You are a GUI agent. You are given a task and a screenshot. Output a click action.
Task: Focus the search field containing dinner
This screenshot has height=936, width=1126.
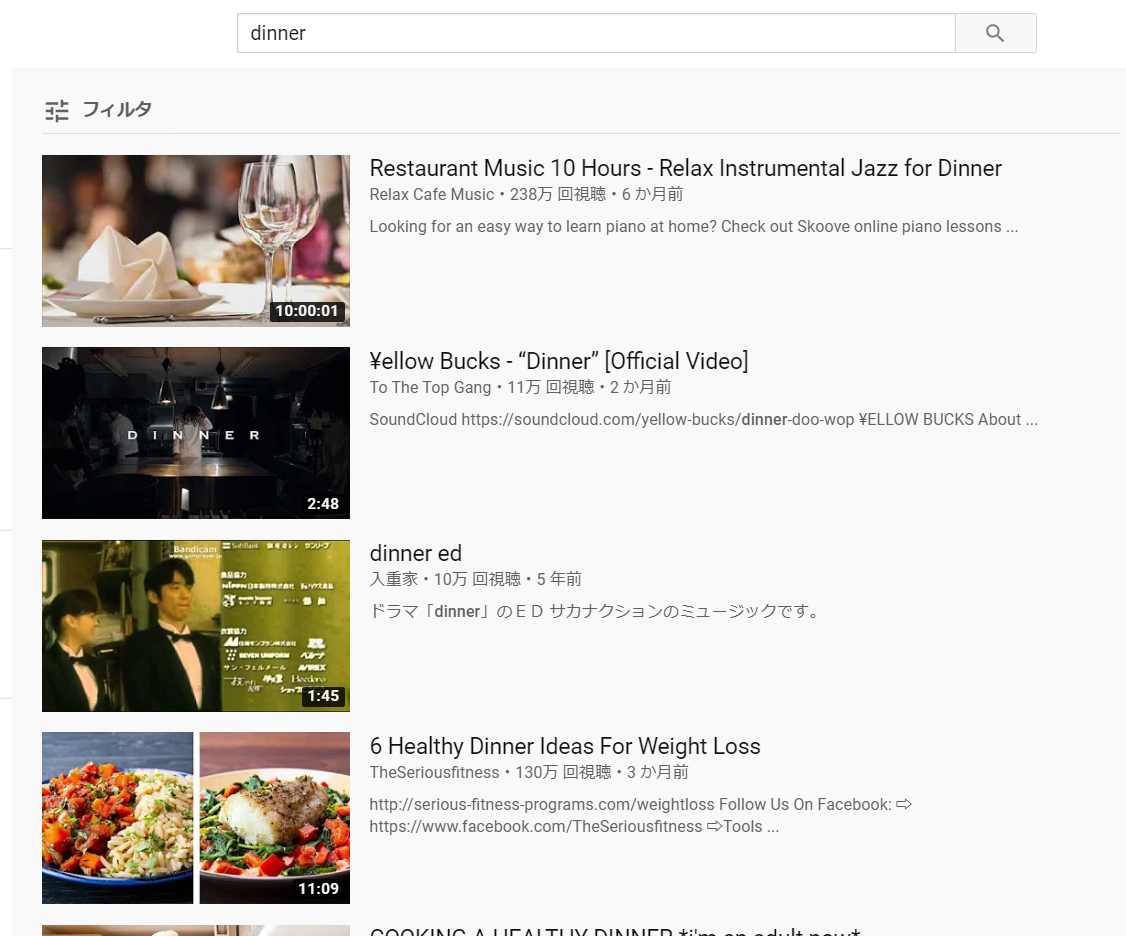click(x=596, y=33)
